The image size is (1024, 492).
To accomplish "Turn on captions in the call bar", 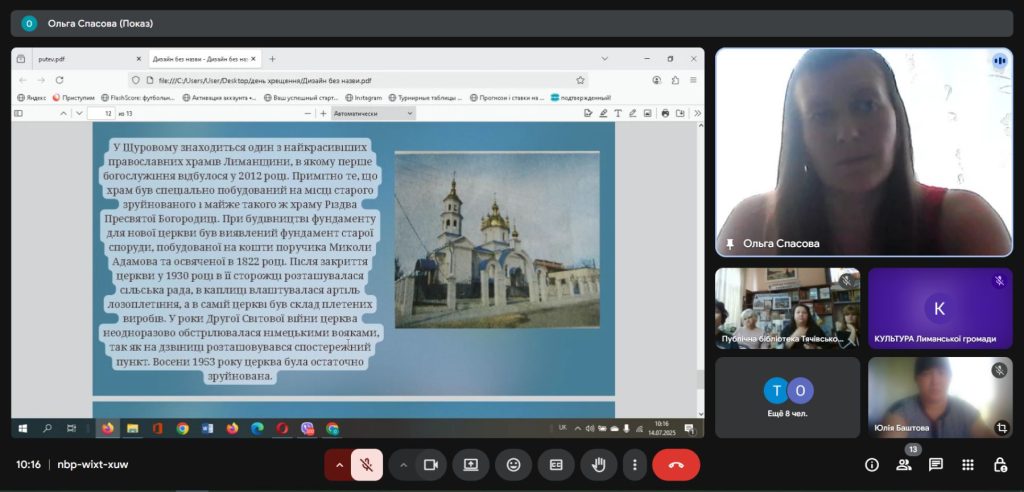I will tap(556, 465).
